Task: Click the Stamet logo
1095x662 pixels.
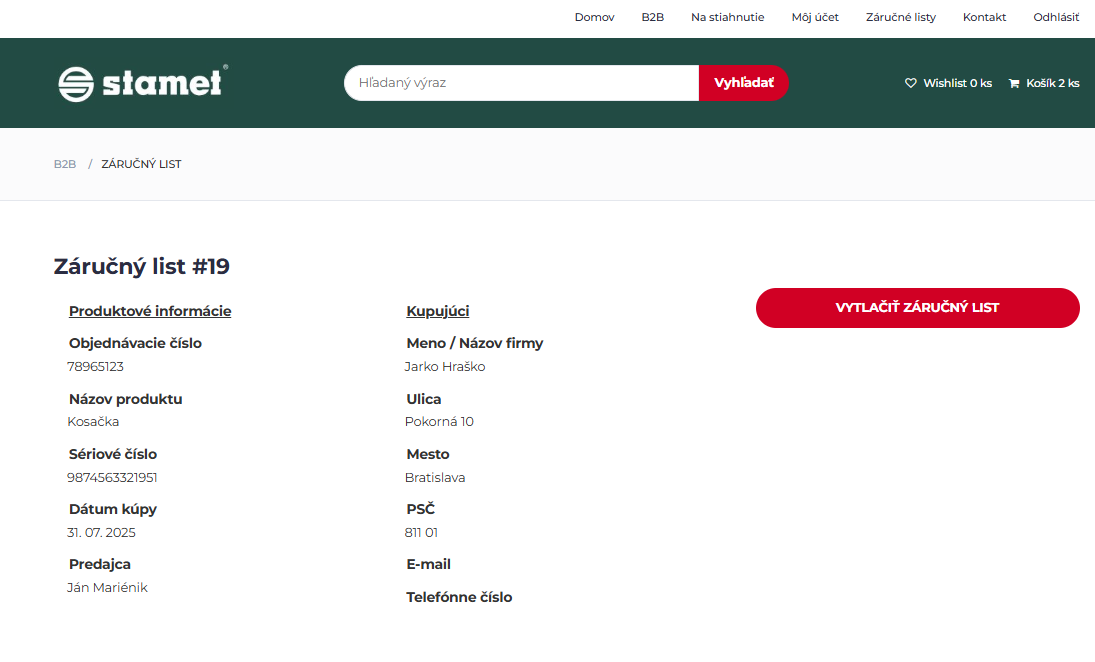Action: coord(143,83)
